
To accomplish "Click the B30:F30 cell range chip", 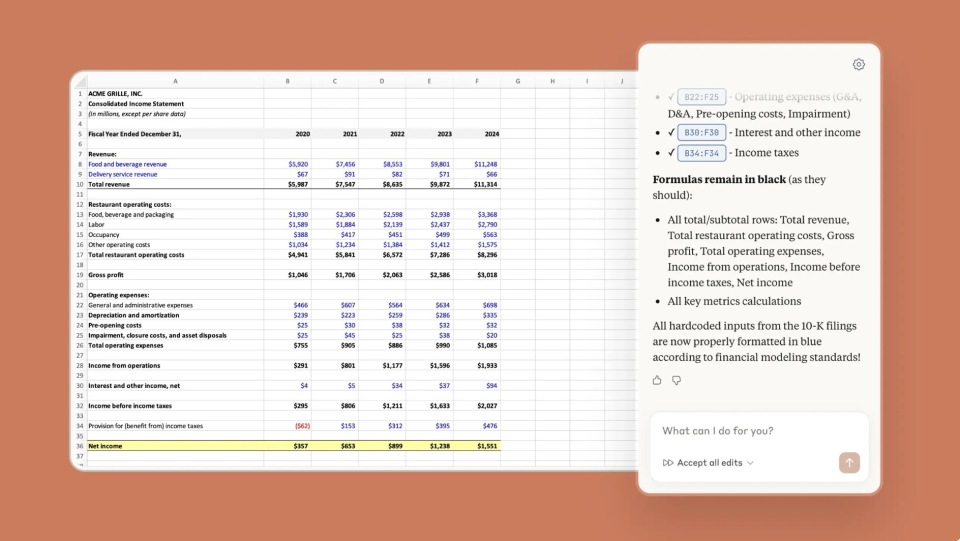I will point(700,132).
